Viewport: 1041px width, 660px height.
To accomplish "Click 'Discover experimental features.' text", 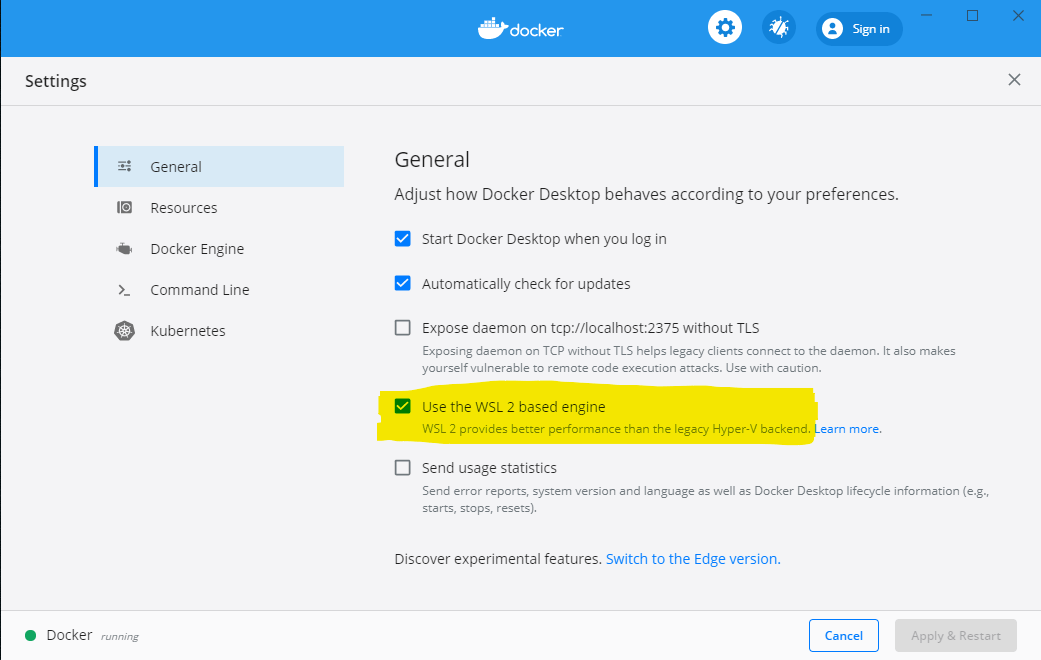I will [x=498, y=559].
